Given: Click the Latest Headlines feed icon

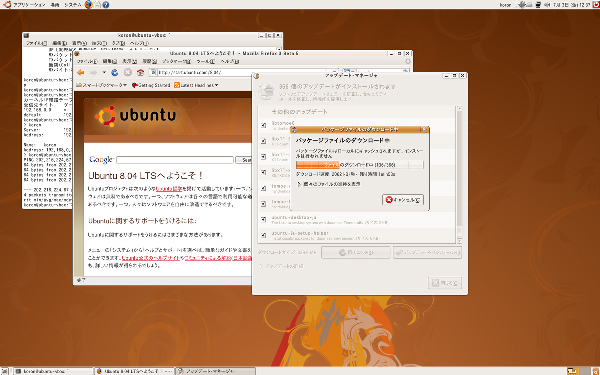Looking at the screenshot, I should click(177, 85).
